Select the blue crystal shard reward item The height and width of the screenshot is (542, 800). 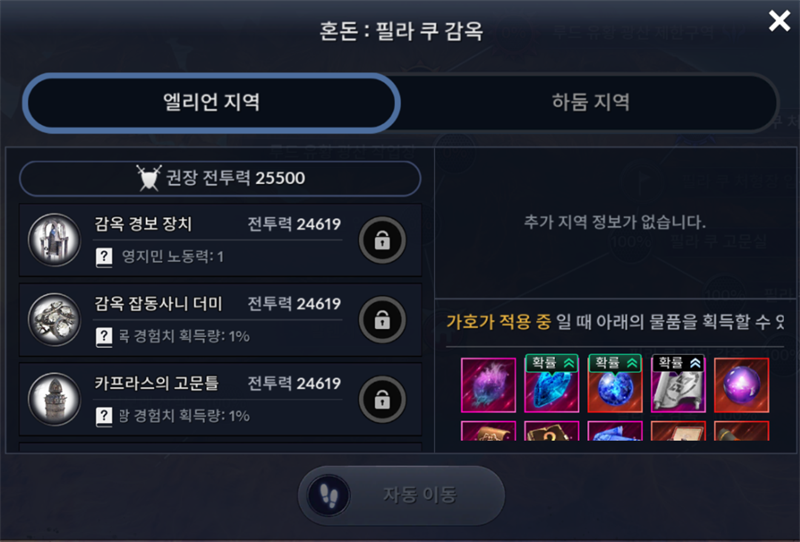point(552,383)
